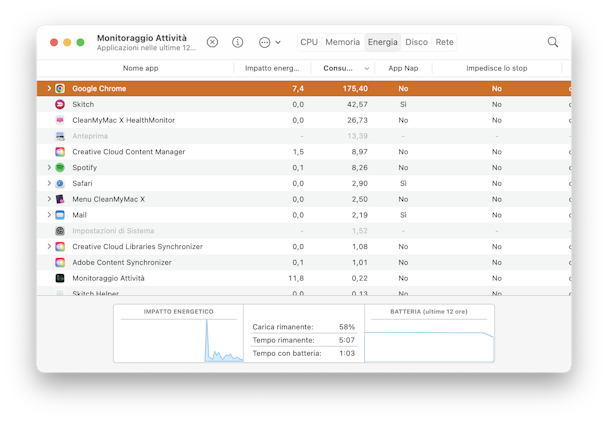Click the Creative Cloud Libraries Synchronizer icon
The image size is (608, 421).
60,247
